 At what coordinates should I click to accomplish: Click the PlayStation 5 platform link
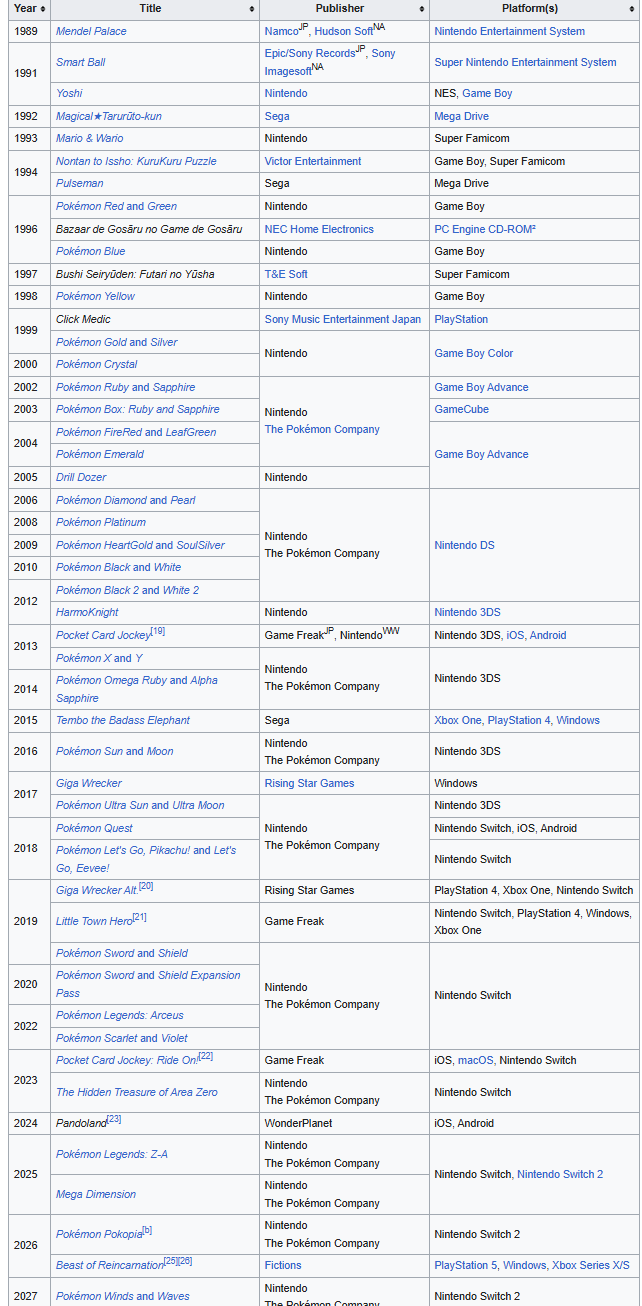pyautogui.click(x=465, y=1265)
